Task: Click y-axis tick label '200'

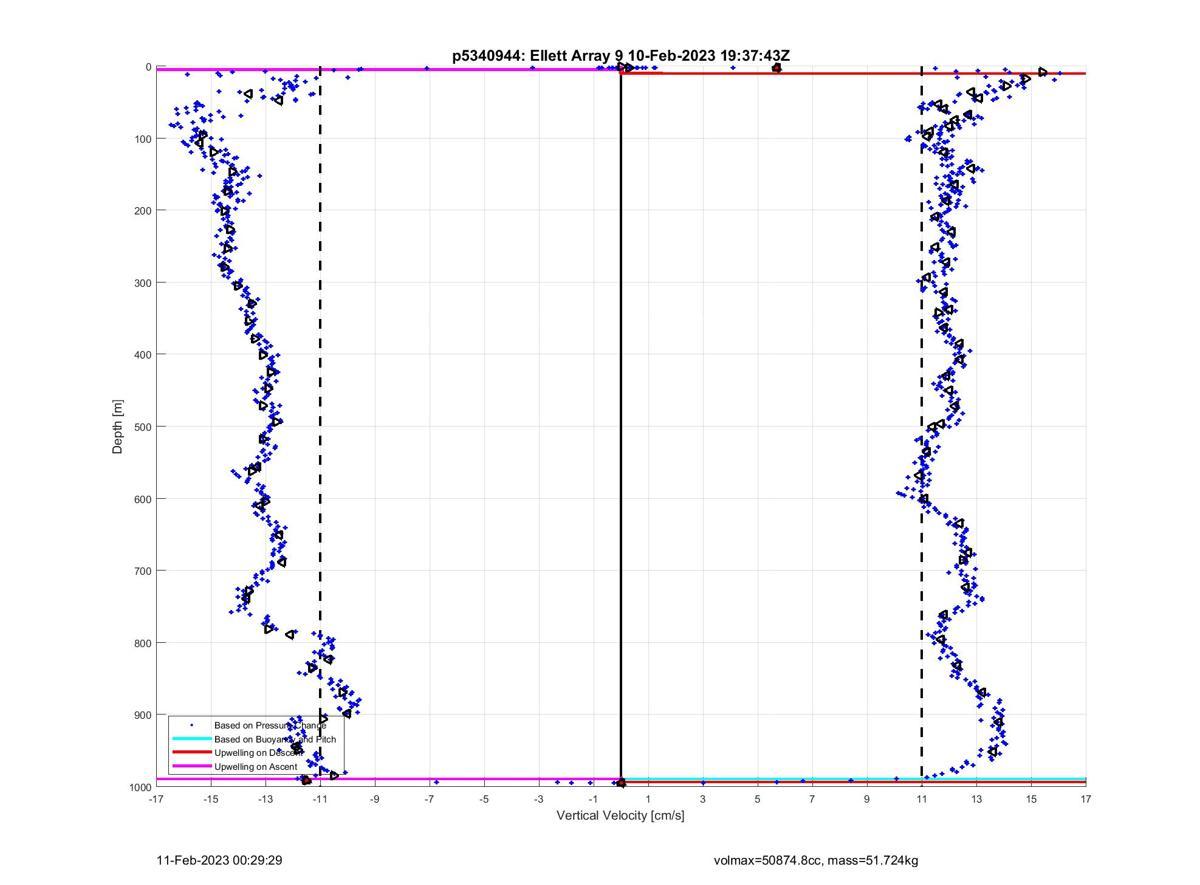Action: pyautogui.click(x=143, y=211)
